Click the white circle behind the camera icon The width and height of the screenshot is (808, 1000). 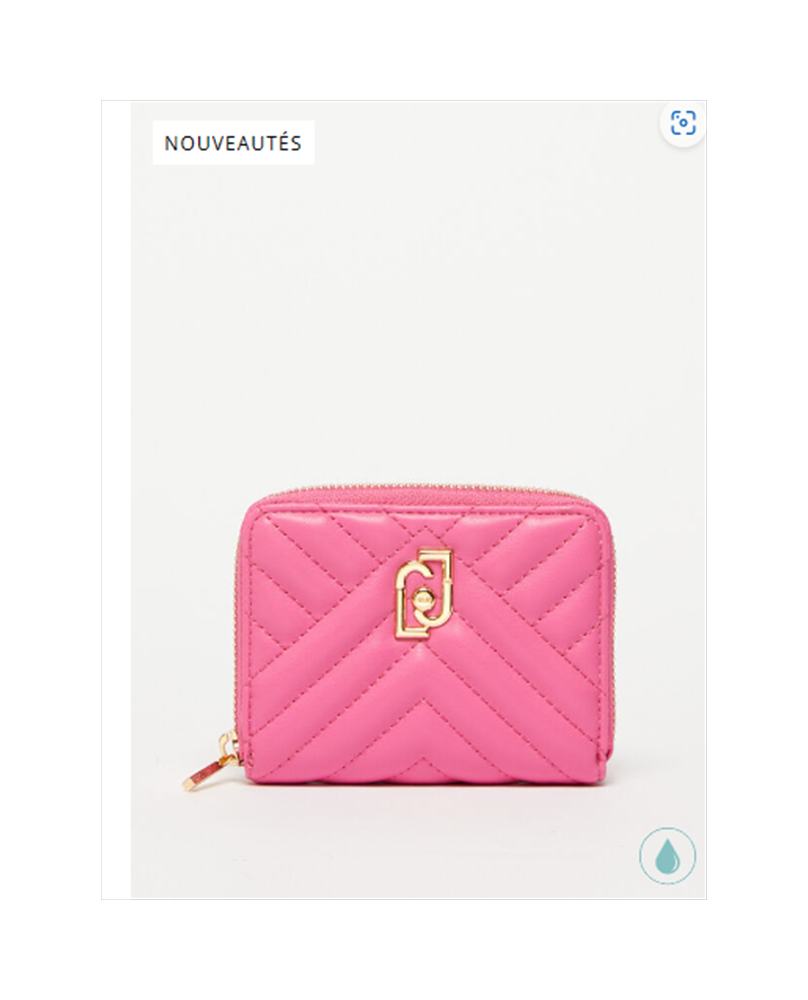(682, 123)
